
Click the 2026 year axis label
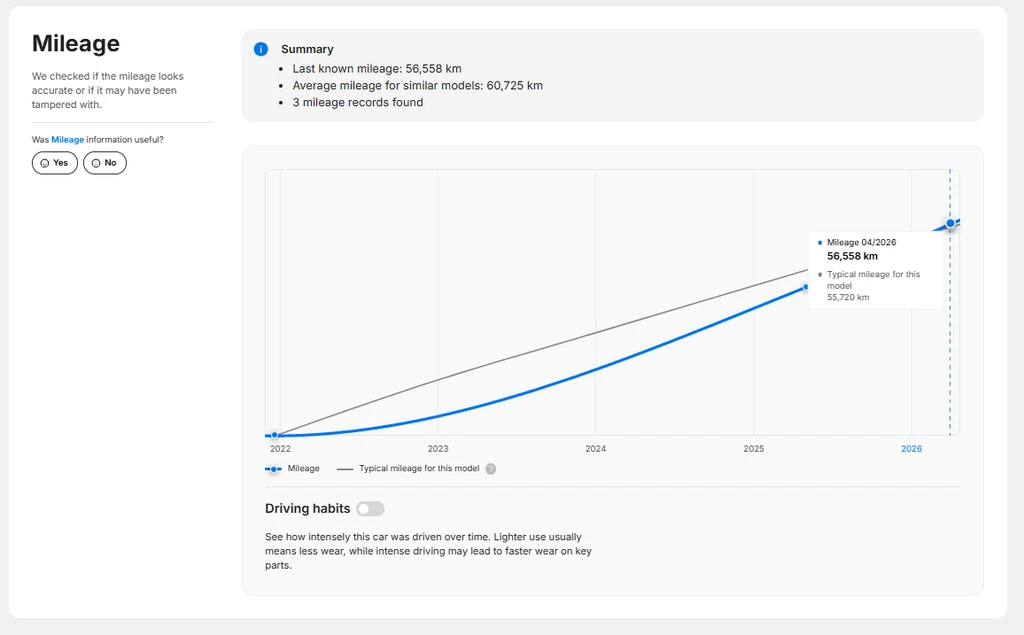pos(912,449)
